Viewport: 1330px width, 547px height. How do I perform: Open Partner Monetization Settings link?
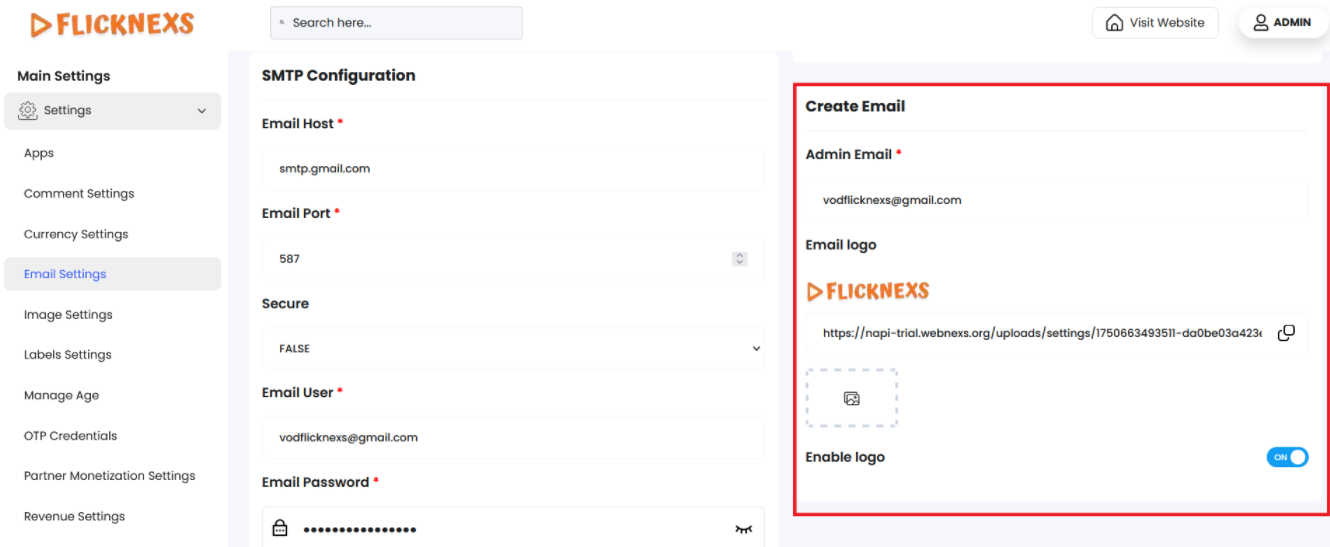pyautogui.click(x=109, y=476)
